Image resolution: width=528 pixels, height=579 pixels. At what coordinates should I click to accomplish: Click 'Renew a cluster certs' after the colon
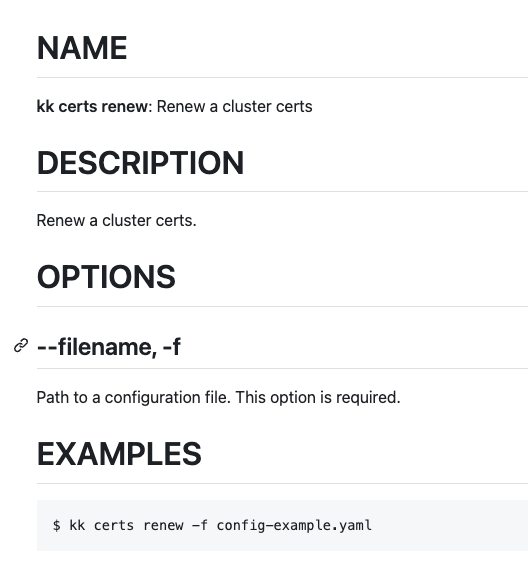tap(234, 106)
